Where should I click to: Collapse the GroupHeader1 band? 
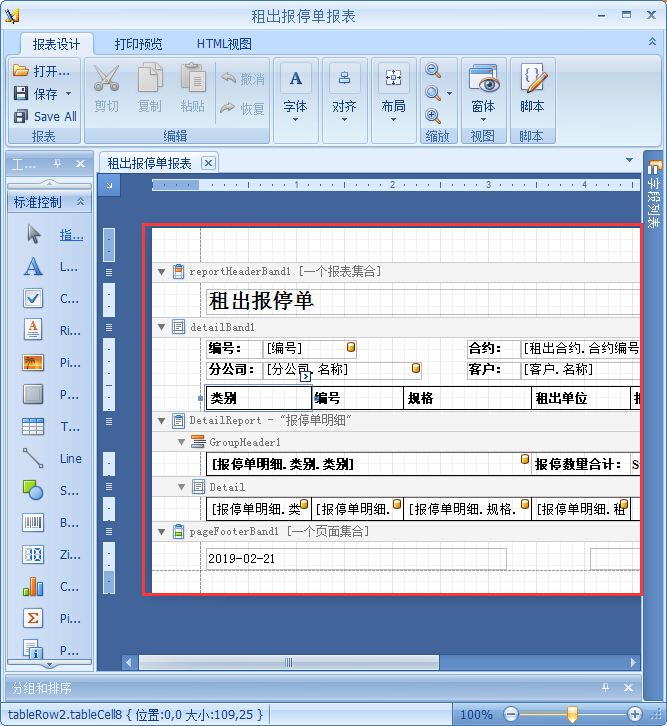coord(181,441)
